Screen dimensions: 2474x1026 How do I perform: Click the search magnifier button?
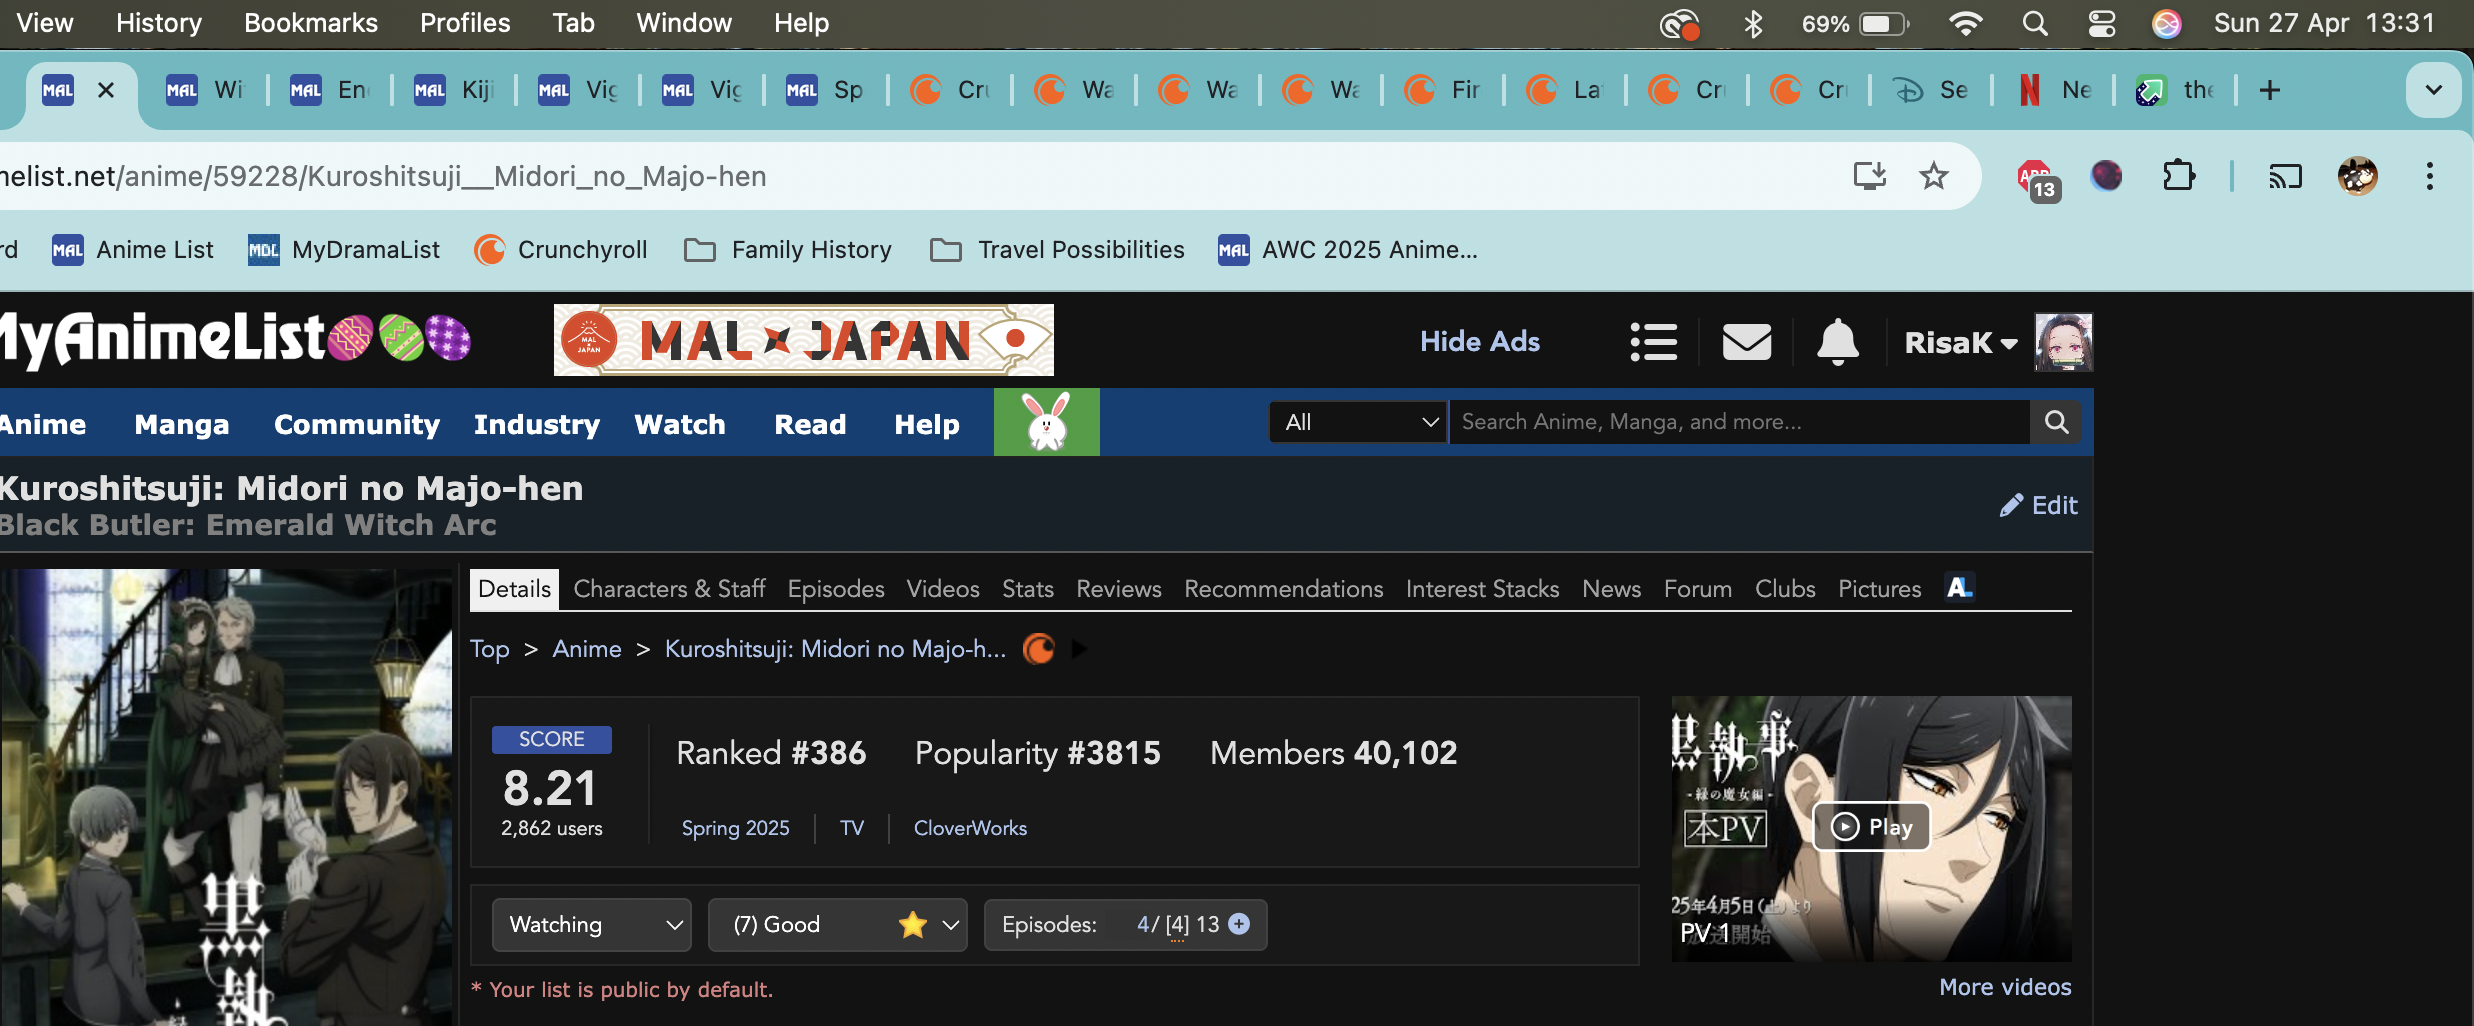pyautogui.click(x=2056, y=422)
